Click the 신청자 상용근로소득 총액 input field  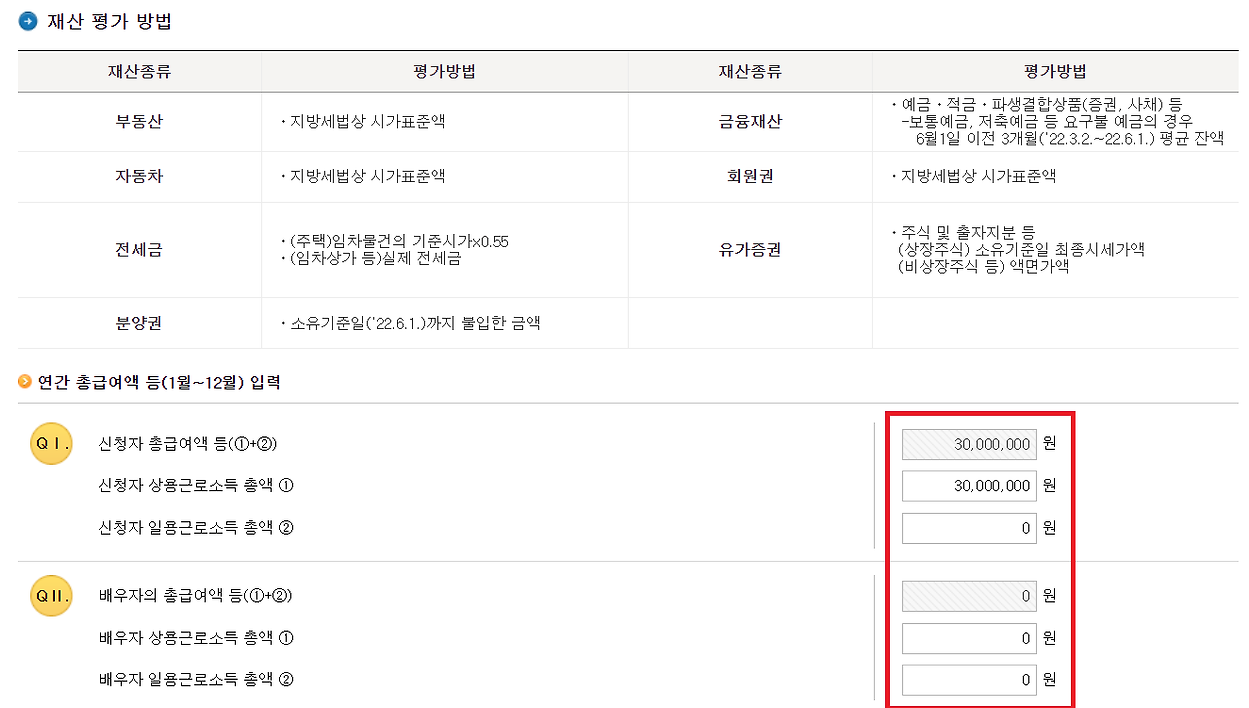coord(969,486)
